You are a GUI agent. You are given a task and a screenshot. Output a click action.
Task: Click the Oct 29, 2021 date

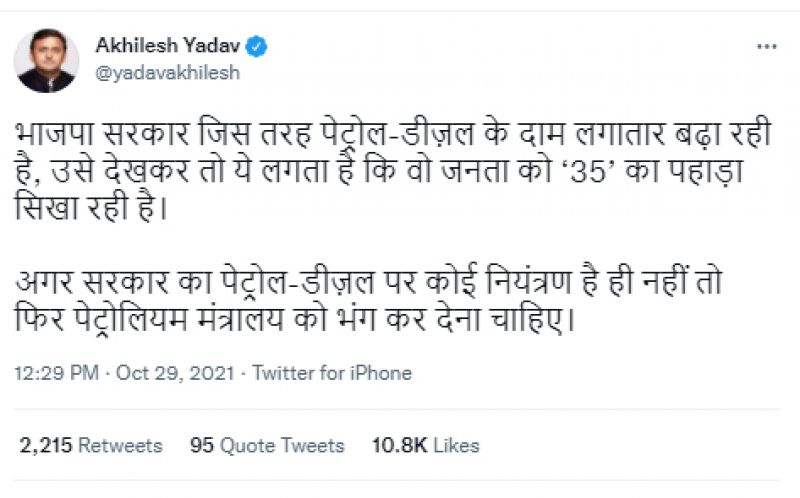click(x=176, y=373)
